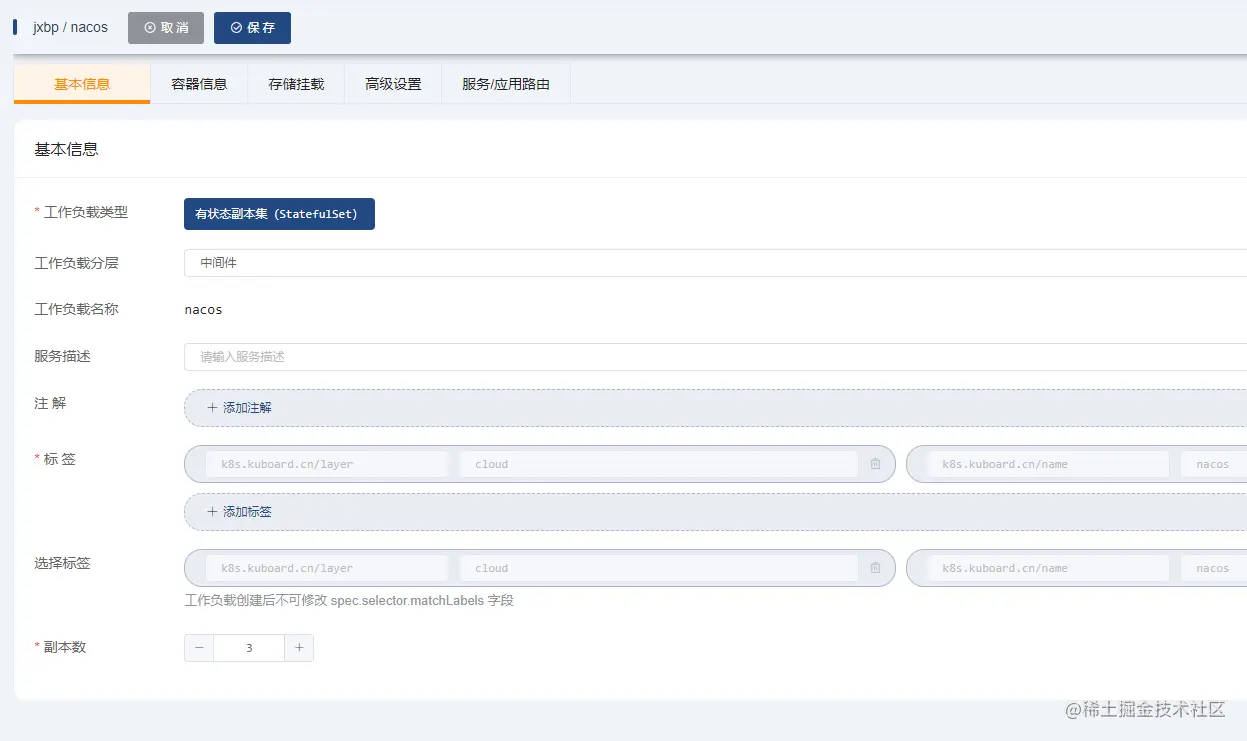1247x741 pixels.
Task: Click trash icon in the 选择标签 layer row
Action: tap(875, 568)
